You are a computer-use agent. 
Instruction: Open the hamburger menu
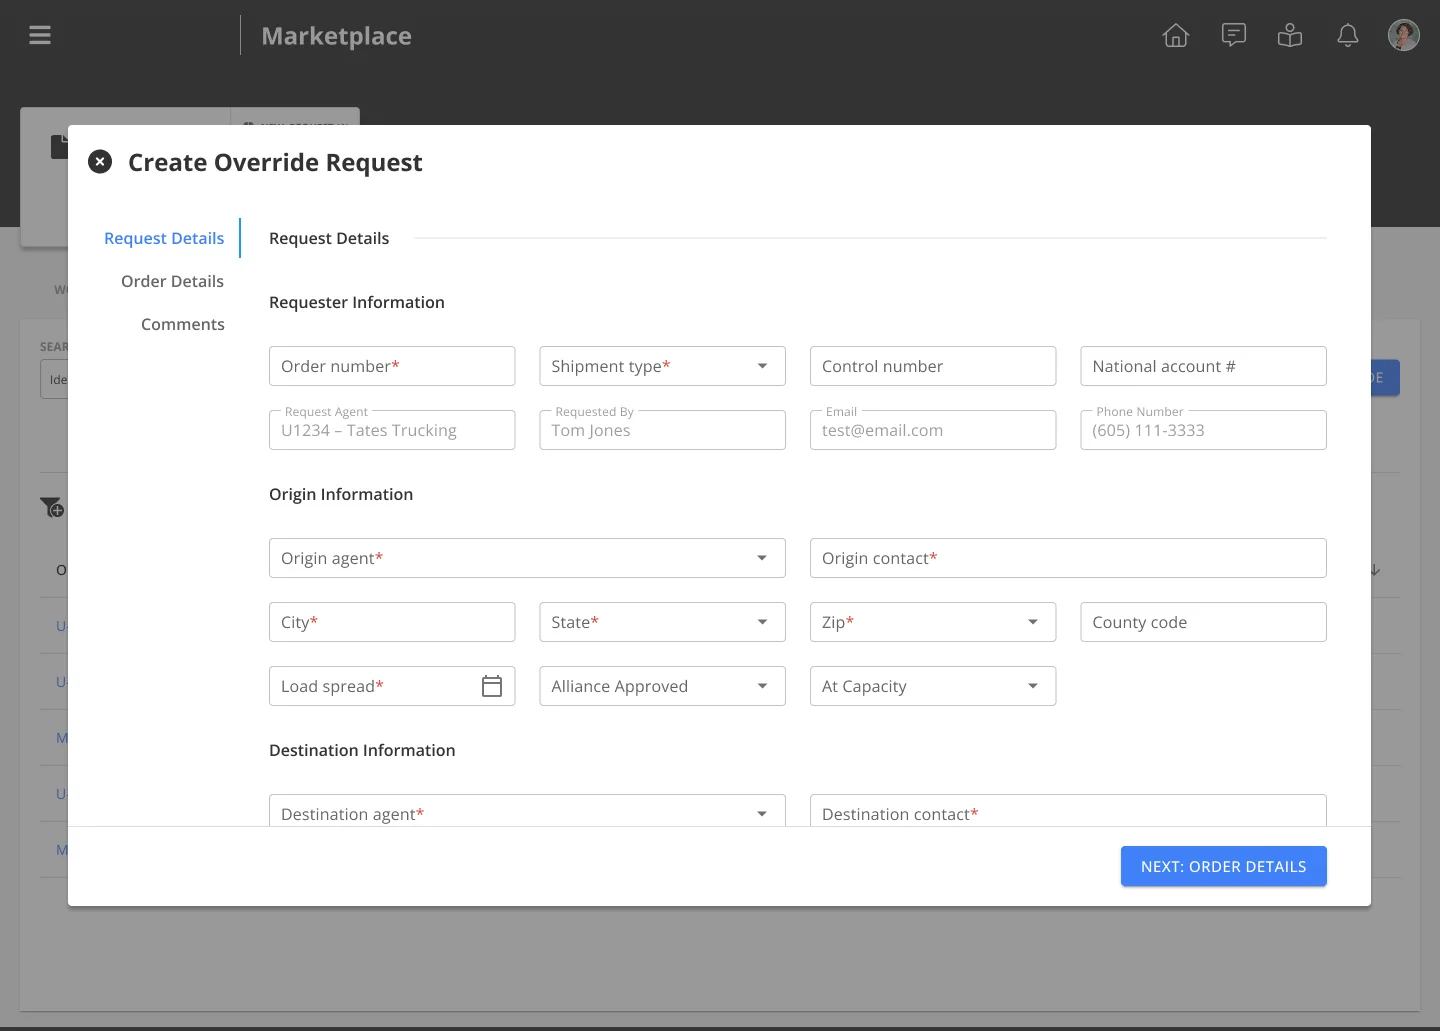[x=40, y=36]
